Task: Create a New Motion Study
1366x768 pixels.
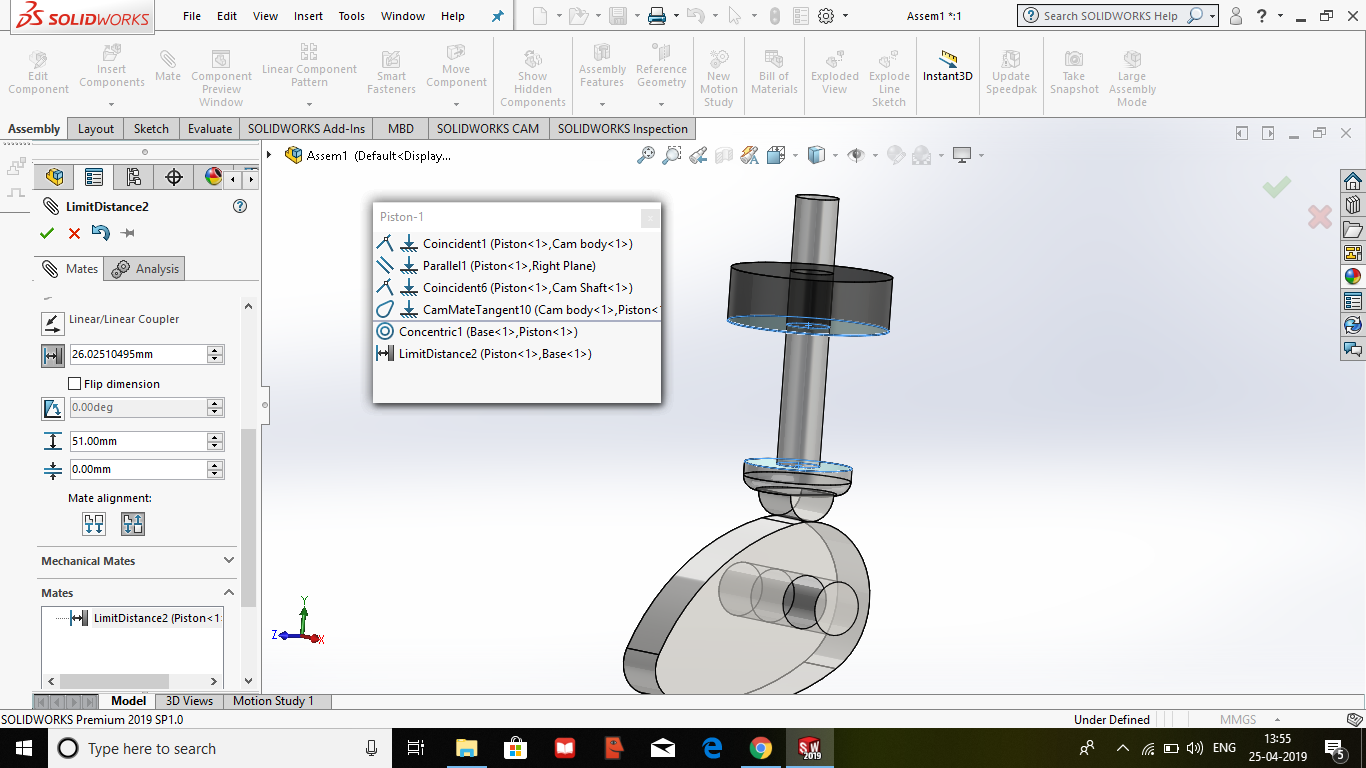Action: click(x=719, y=73)
